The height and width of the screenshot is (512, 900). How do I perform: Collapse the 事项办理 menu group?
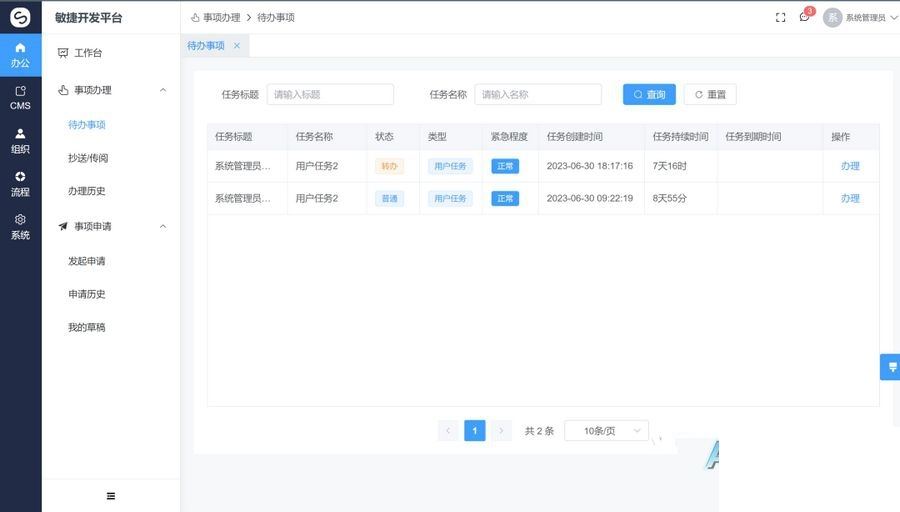coord(163,90)
